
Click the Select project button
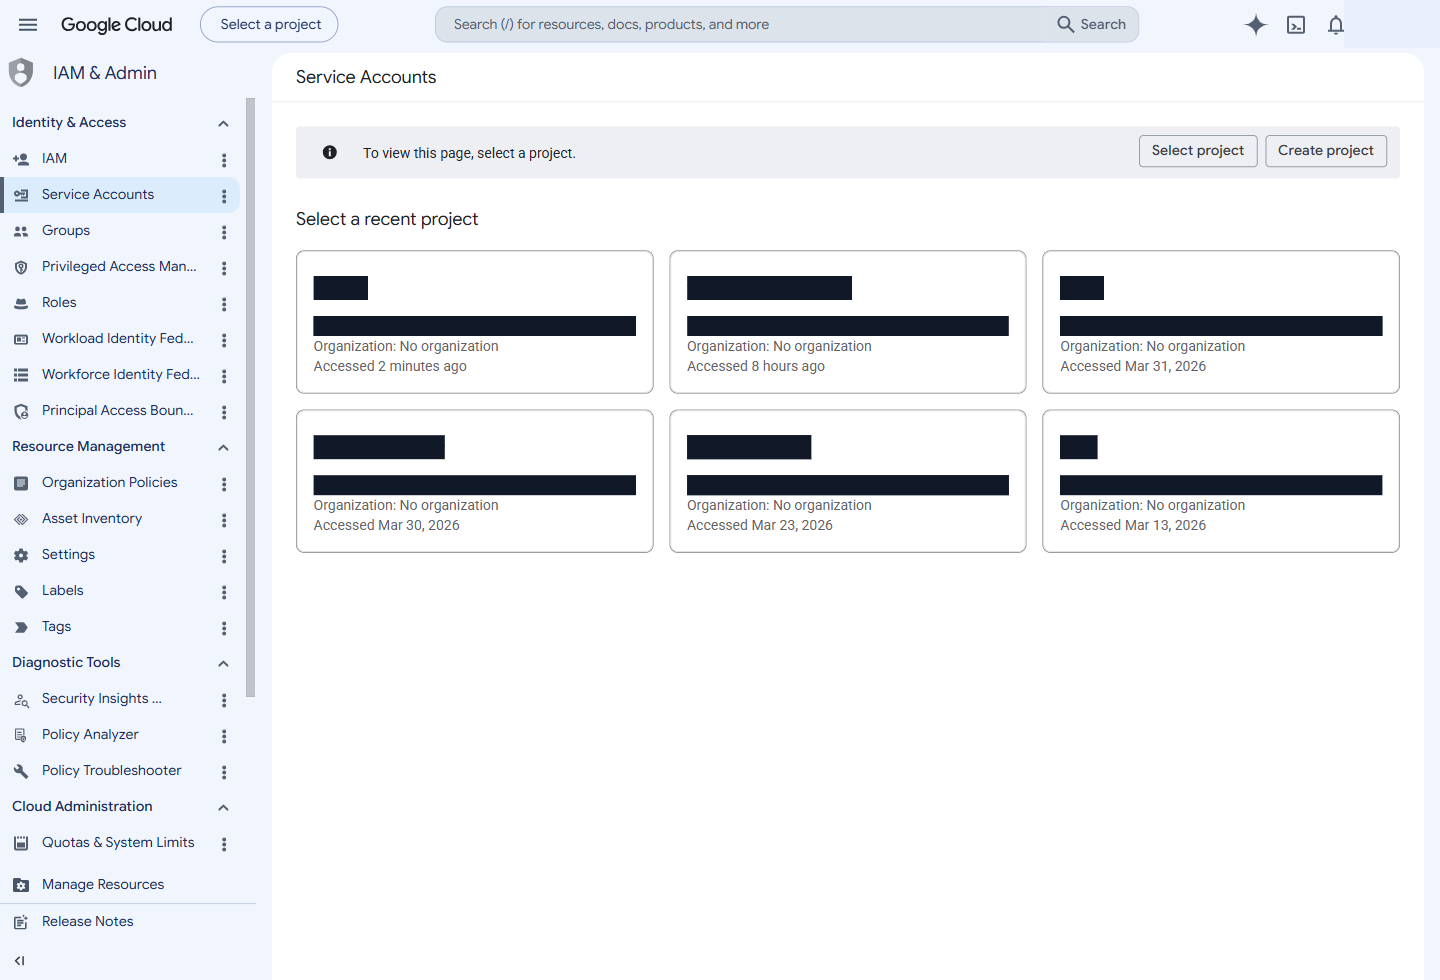pyautogui.click(x=1198, y=151)
